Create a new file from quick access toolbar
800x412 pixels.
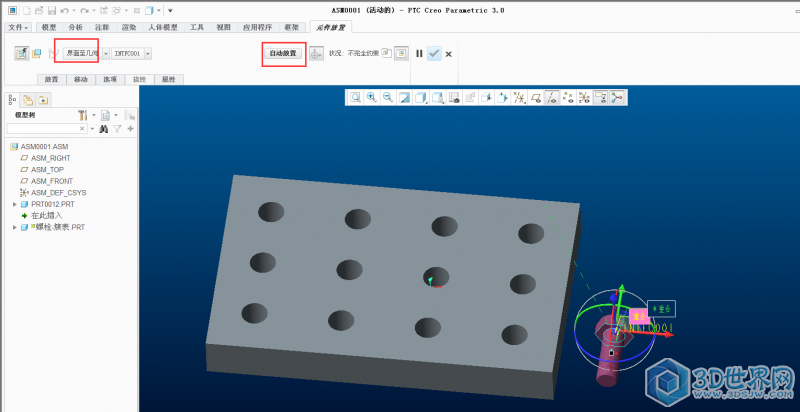(x=27, y=10)
